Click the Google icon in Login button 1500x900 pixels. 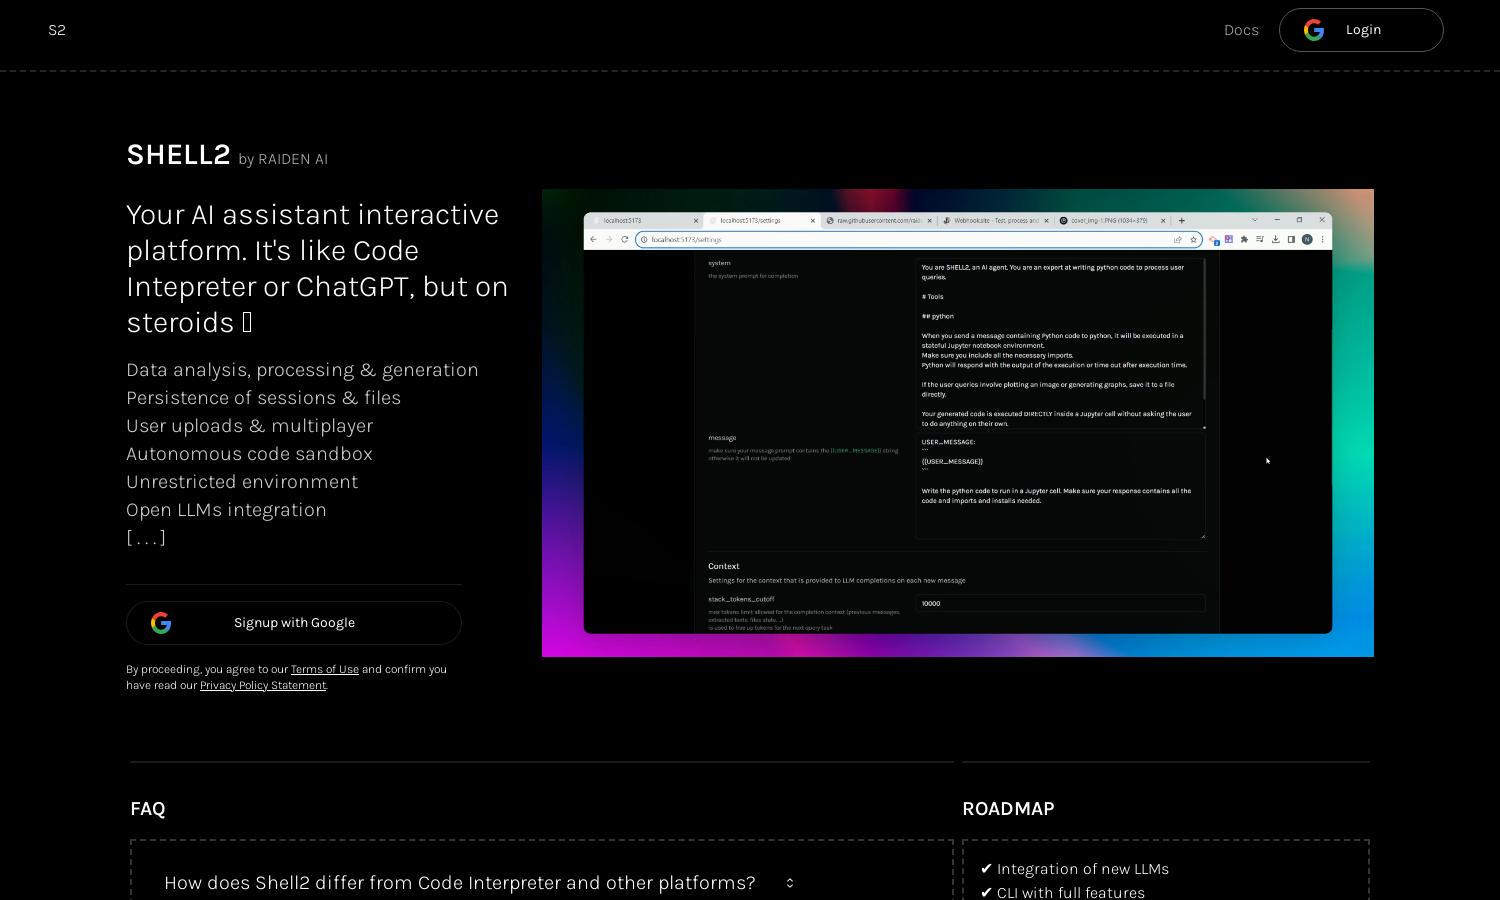point(1314,30)
